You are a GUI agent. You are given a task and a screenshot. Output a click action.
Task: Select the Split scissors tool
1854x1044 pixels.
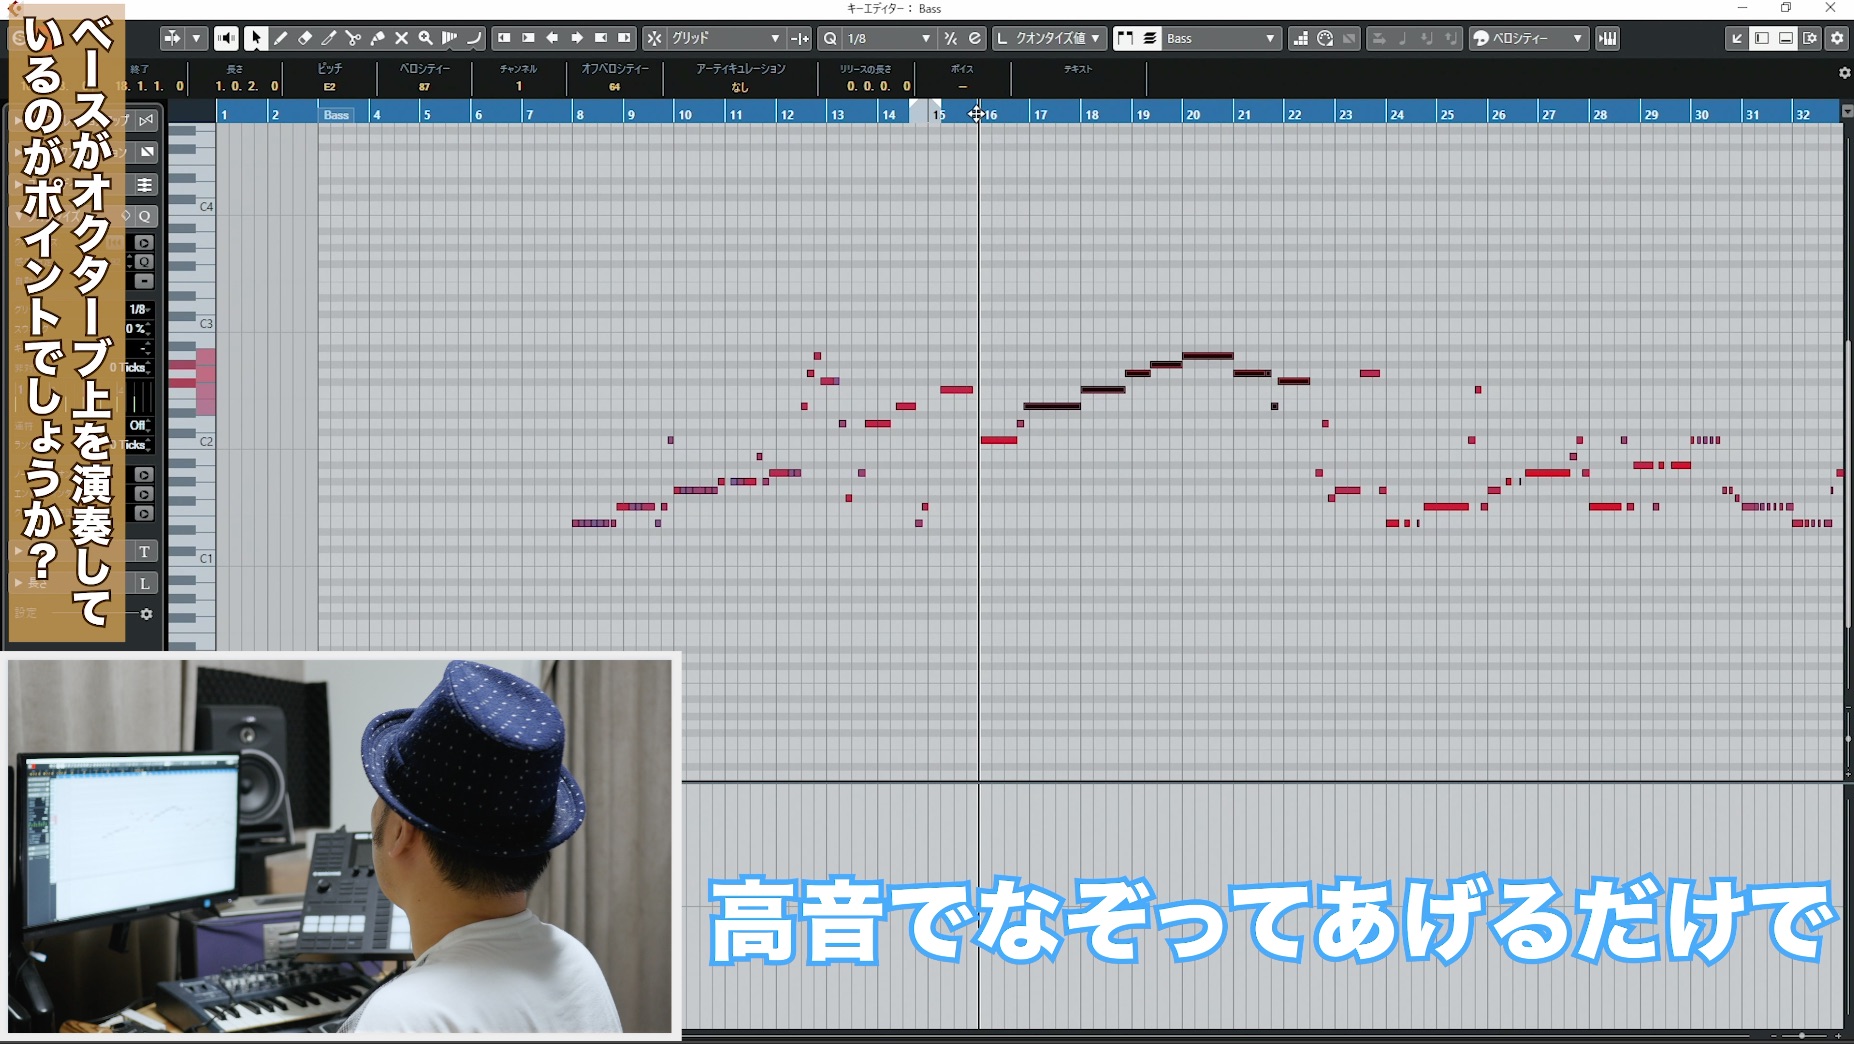(x=353, y=38)
